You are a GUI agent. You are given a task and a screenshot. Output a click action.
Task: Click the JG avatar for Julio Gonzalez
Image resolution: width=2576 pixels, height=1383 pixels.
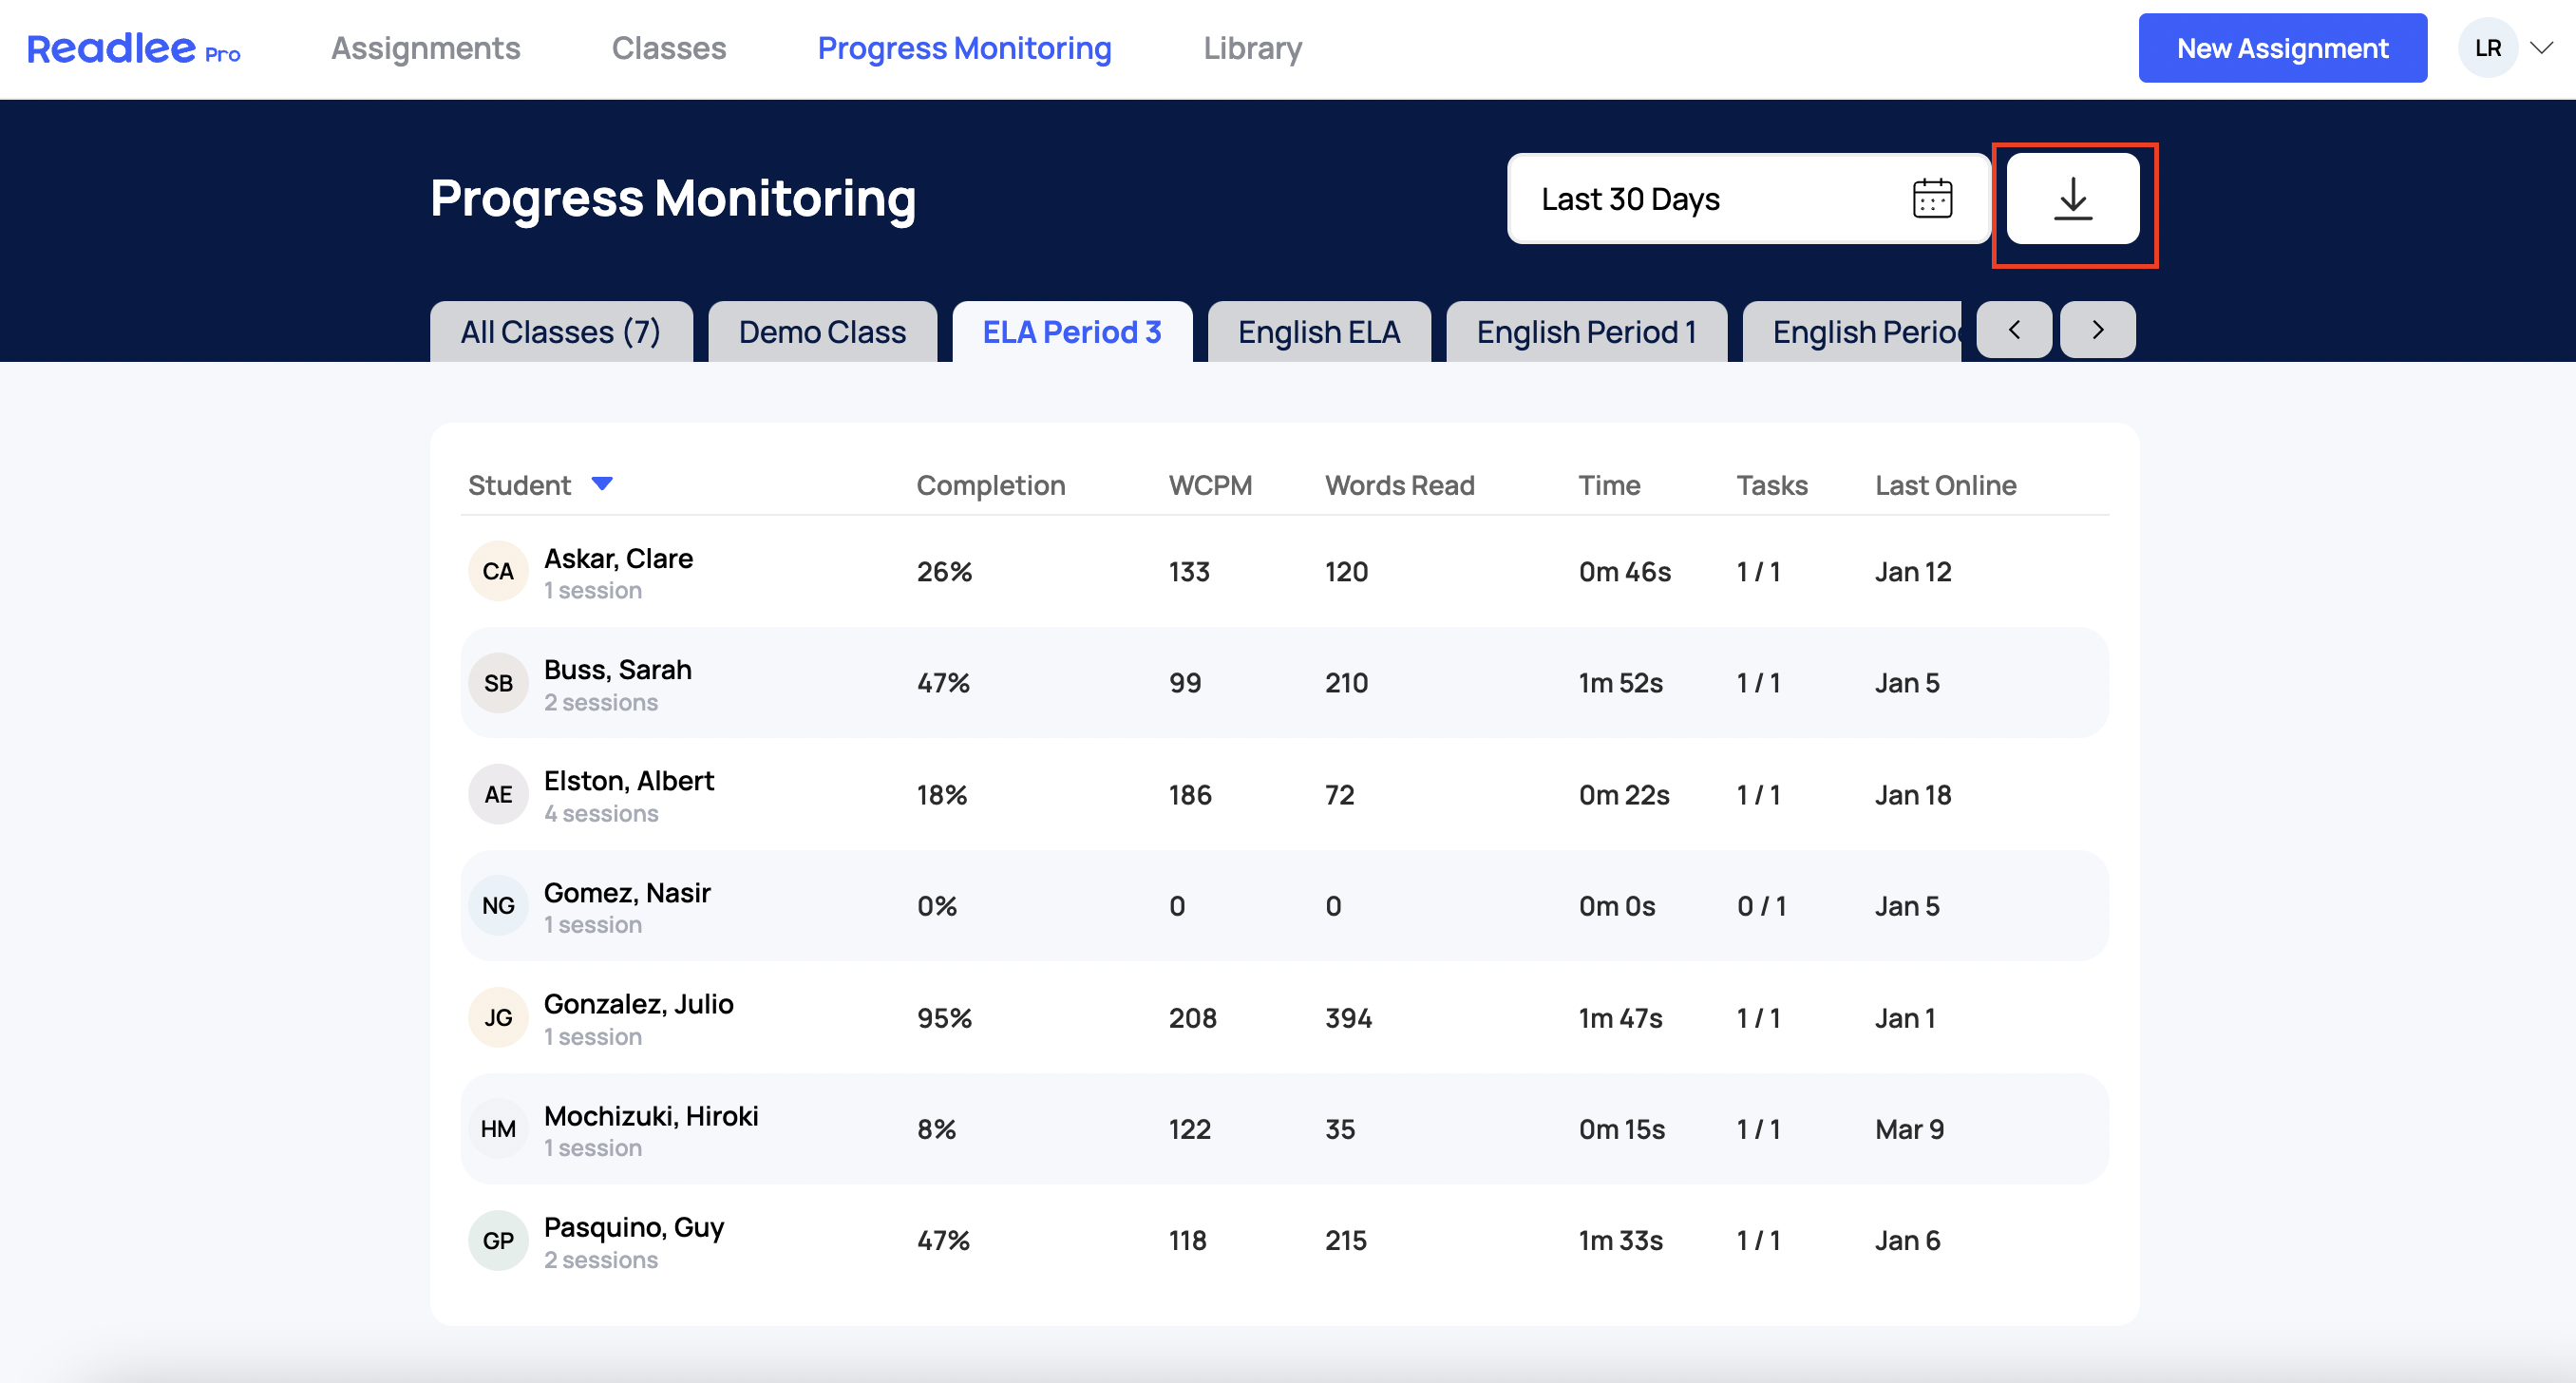(498, 1018)
